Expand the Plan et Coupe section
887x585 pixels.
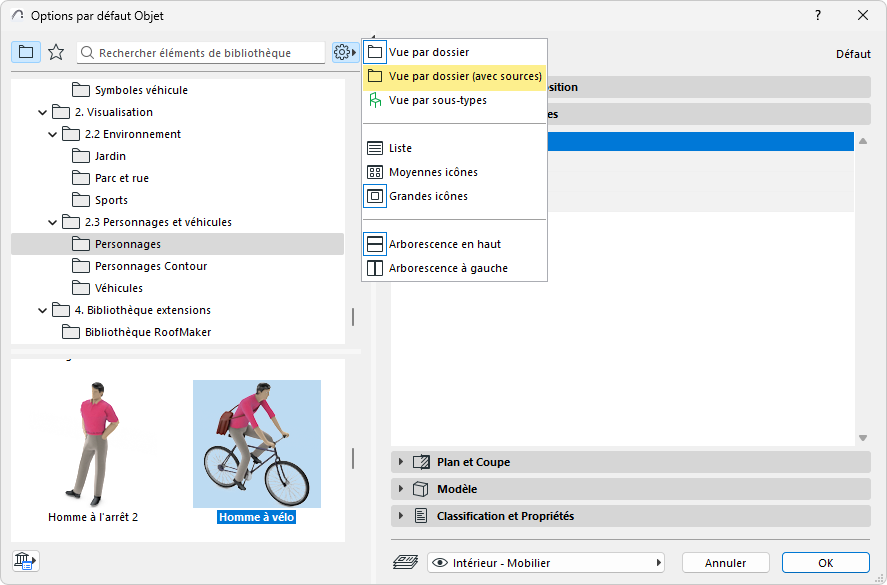(x=401, y=462)
